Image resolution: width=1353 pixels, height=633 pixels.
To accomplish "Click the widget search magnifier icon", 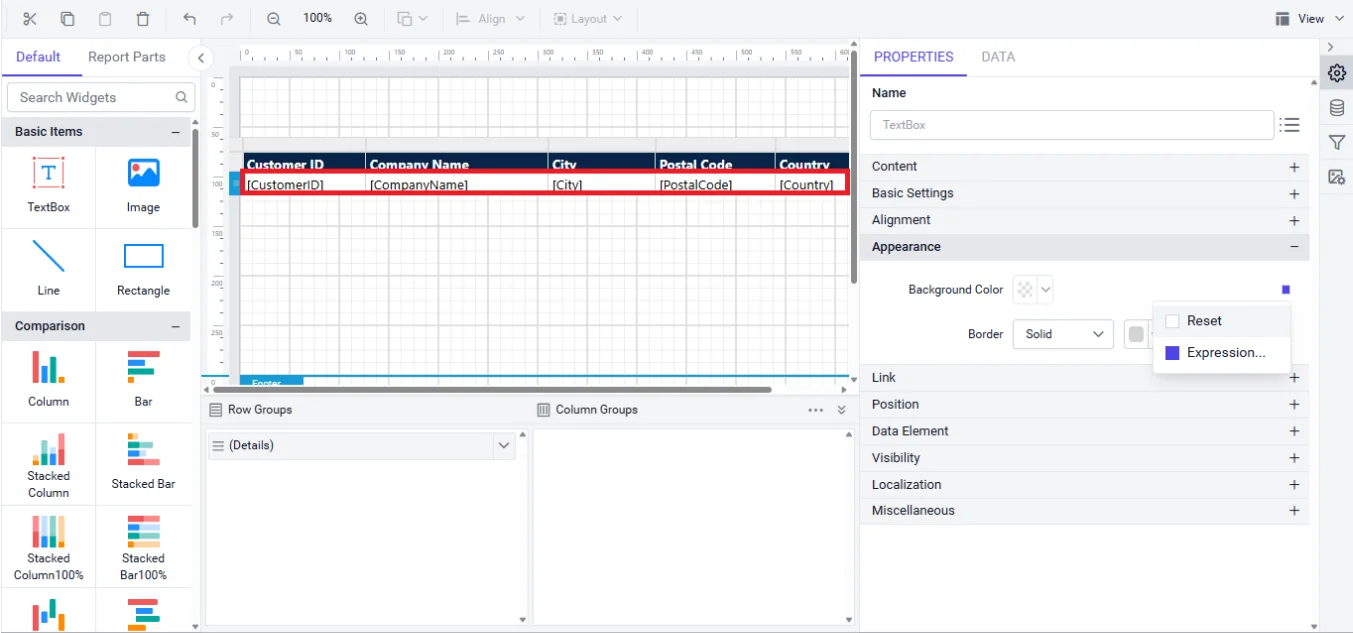I will (x=181, y=97).
